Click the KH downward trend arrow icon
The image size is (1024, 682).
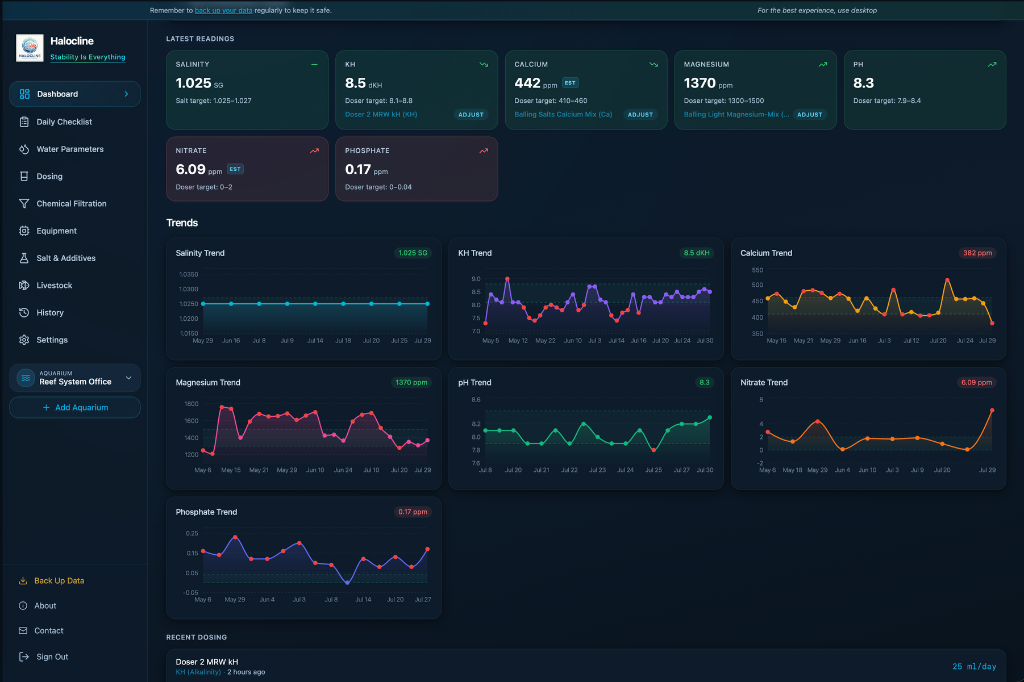pos(484,65)
